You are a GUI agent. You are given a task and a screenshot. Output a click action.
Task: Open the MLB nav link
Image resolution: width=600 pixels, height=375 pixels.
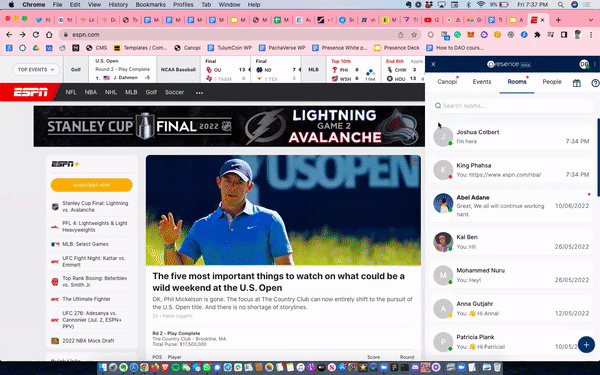[131, 92]
